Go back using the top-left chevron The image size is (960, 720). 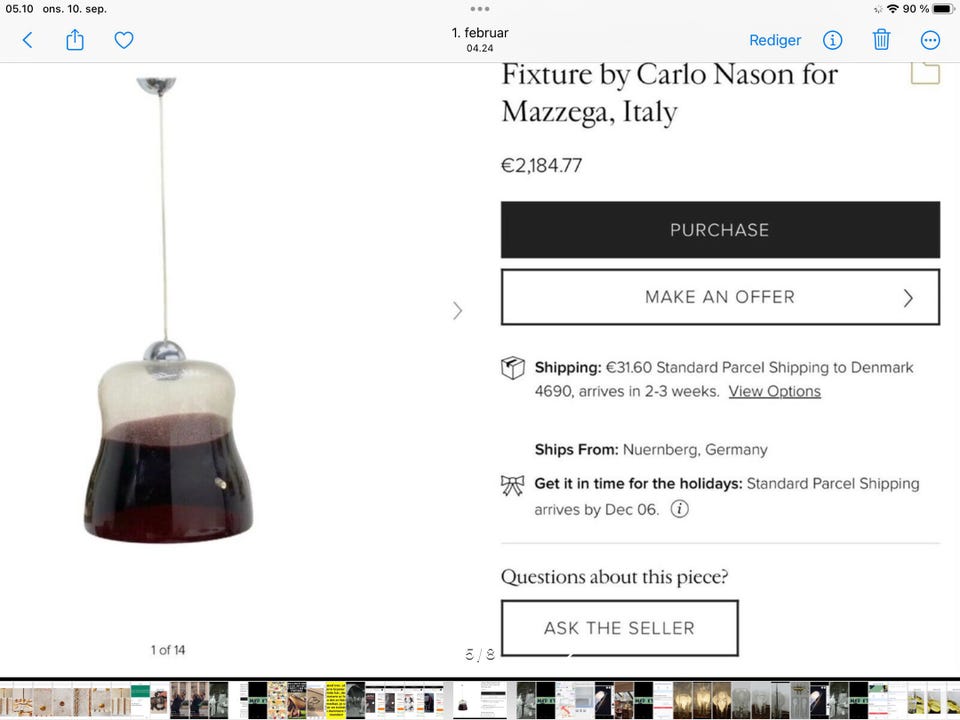27,40
